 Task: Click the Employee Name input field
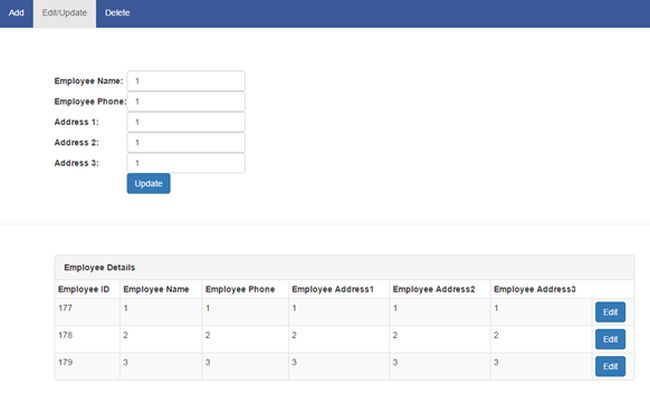(x=186, y=81)
